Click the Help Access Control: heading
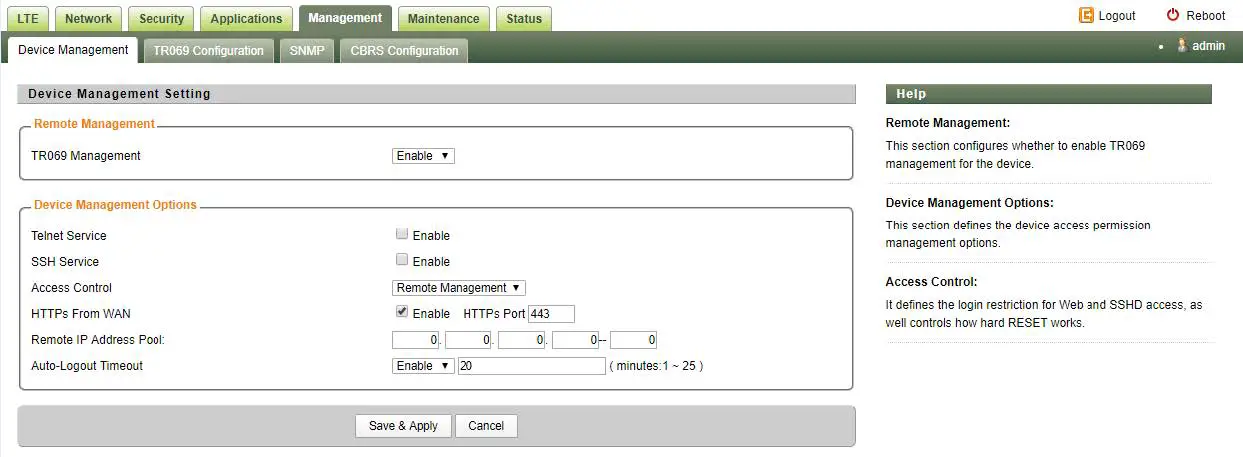1243x457 pixels. coord(931,282)
